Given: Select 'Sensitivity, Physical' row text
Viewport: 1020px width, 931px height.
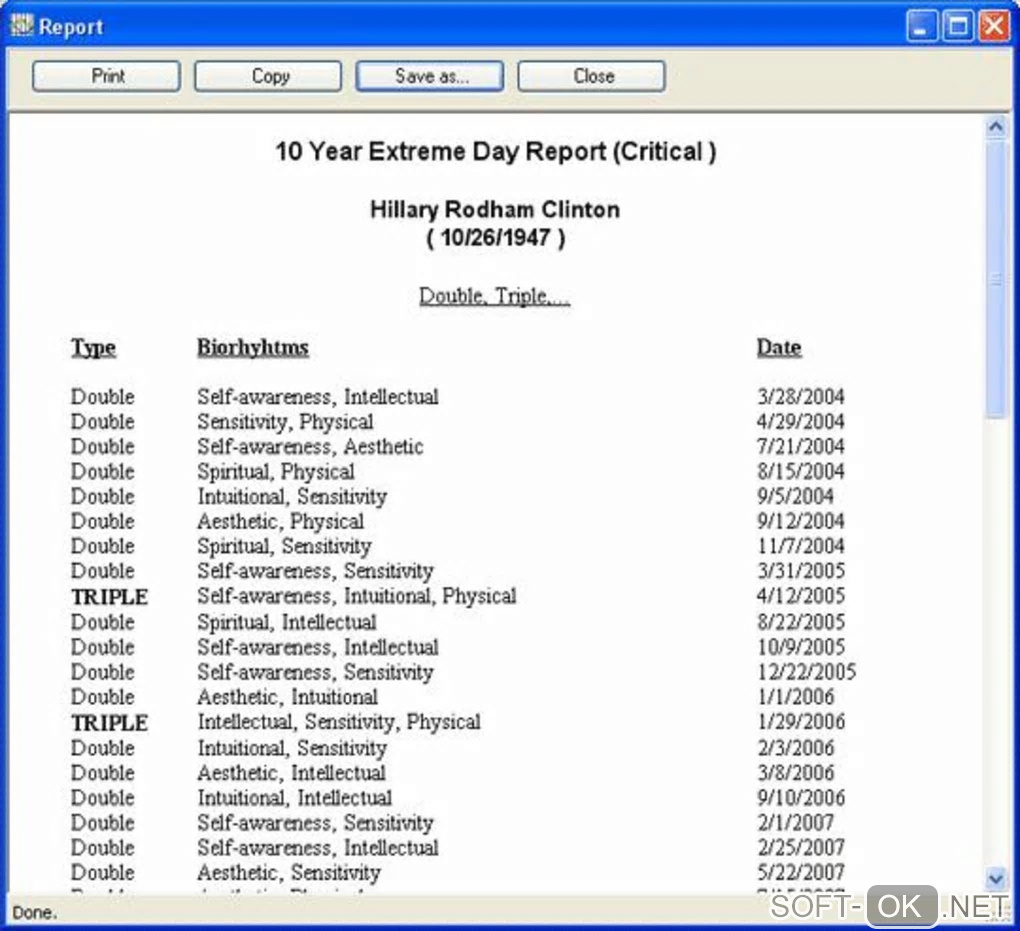Looking at the screenshot, I should (286, 422).
